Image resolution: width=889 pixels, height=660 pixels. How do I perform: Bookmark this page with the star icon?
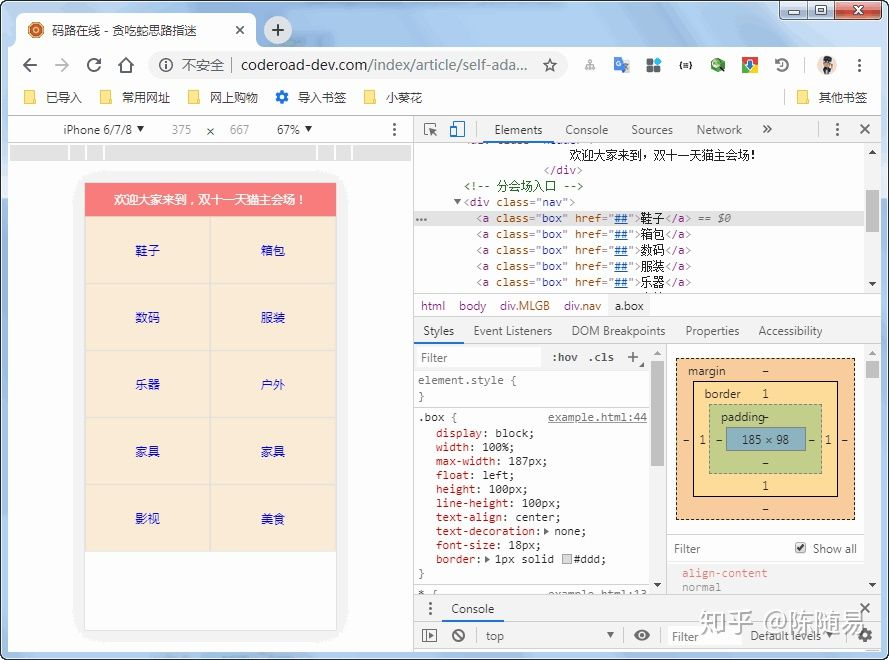[549, 65]
